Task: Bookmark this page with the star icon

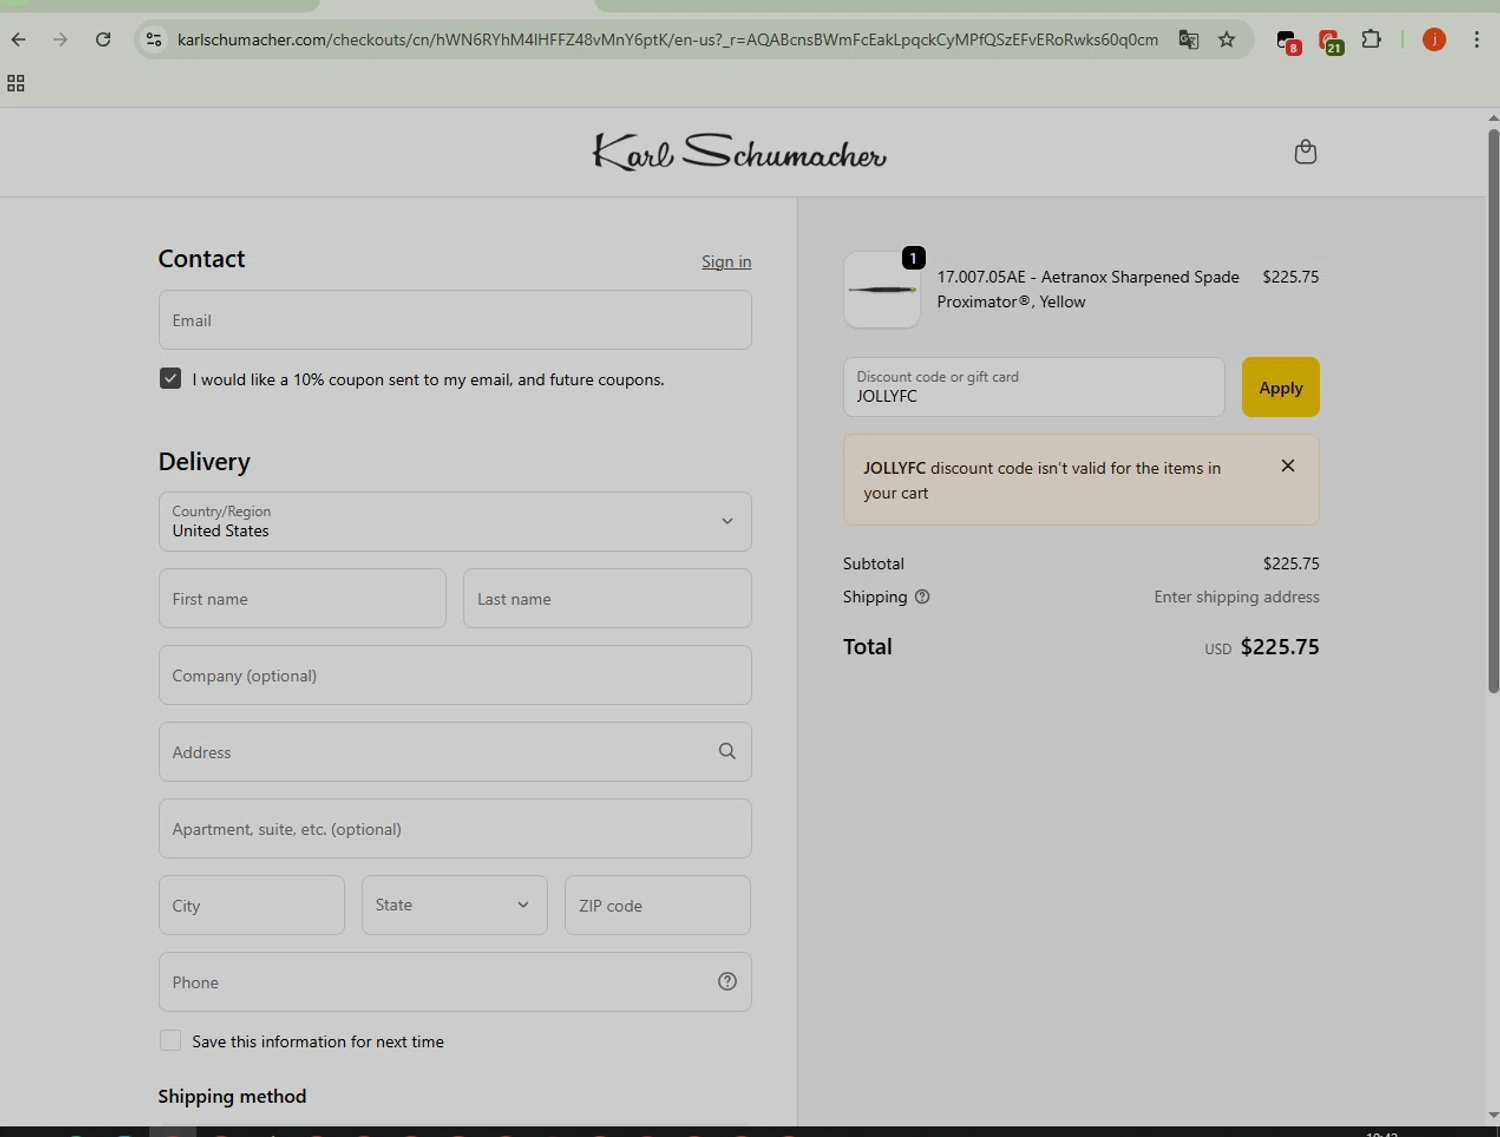Action: click(x=1227, y=40)
